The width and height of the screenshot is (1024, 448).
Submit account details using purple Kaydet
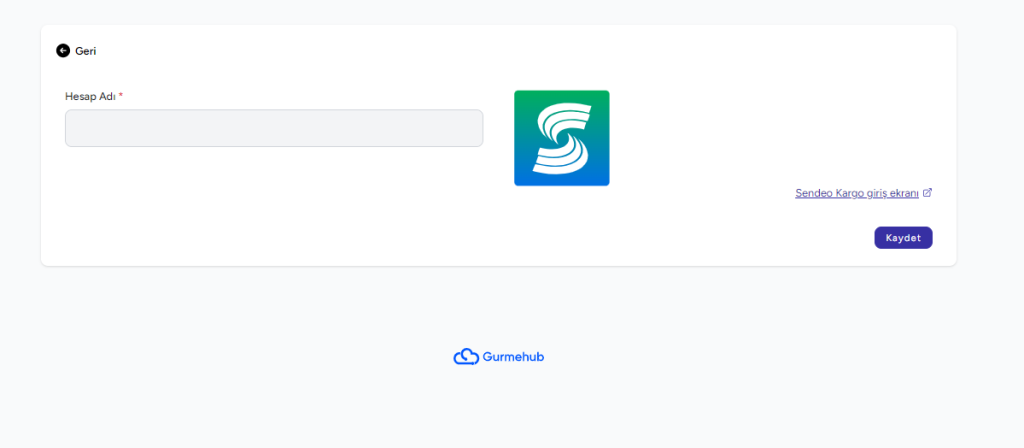(x=903, y=238)
